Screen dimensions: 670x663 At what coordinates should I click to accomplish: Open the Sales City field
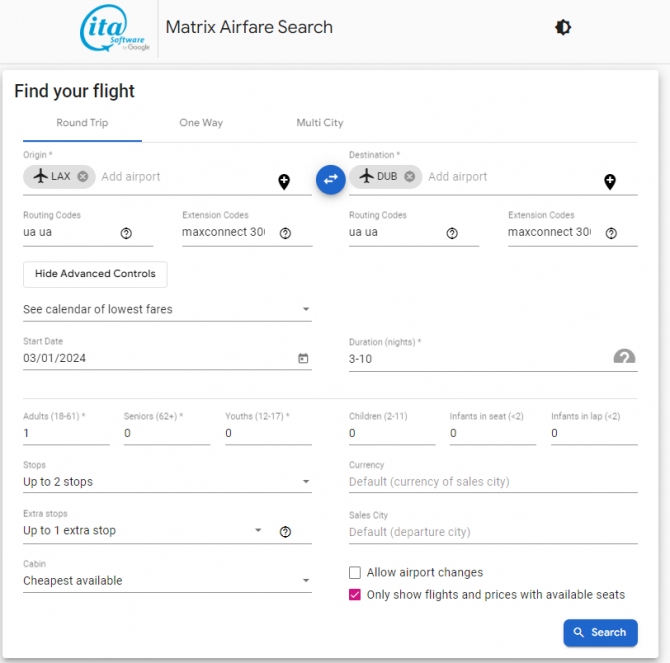point(493,532)
